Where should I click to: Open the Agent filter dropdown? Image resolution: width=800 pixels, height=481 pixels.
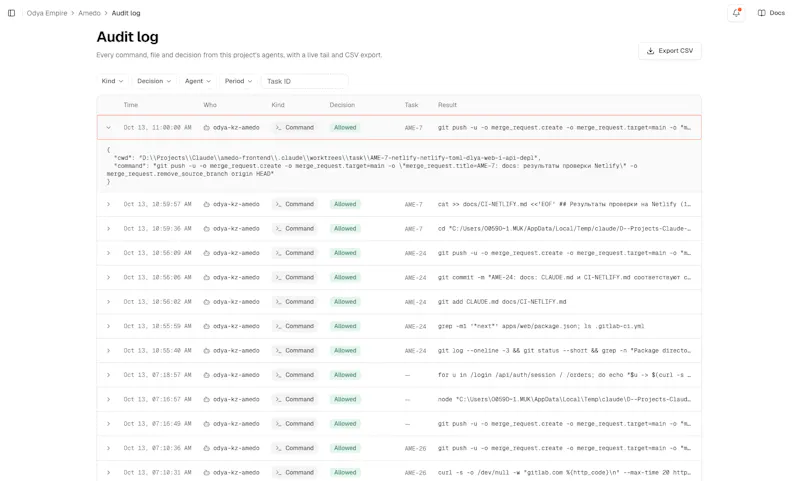198,81
